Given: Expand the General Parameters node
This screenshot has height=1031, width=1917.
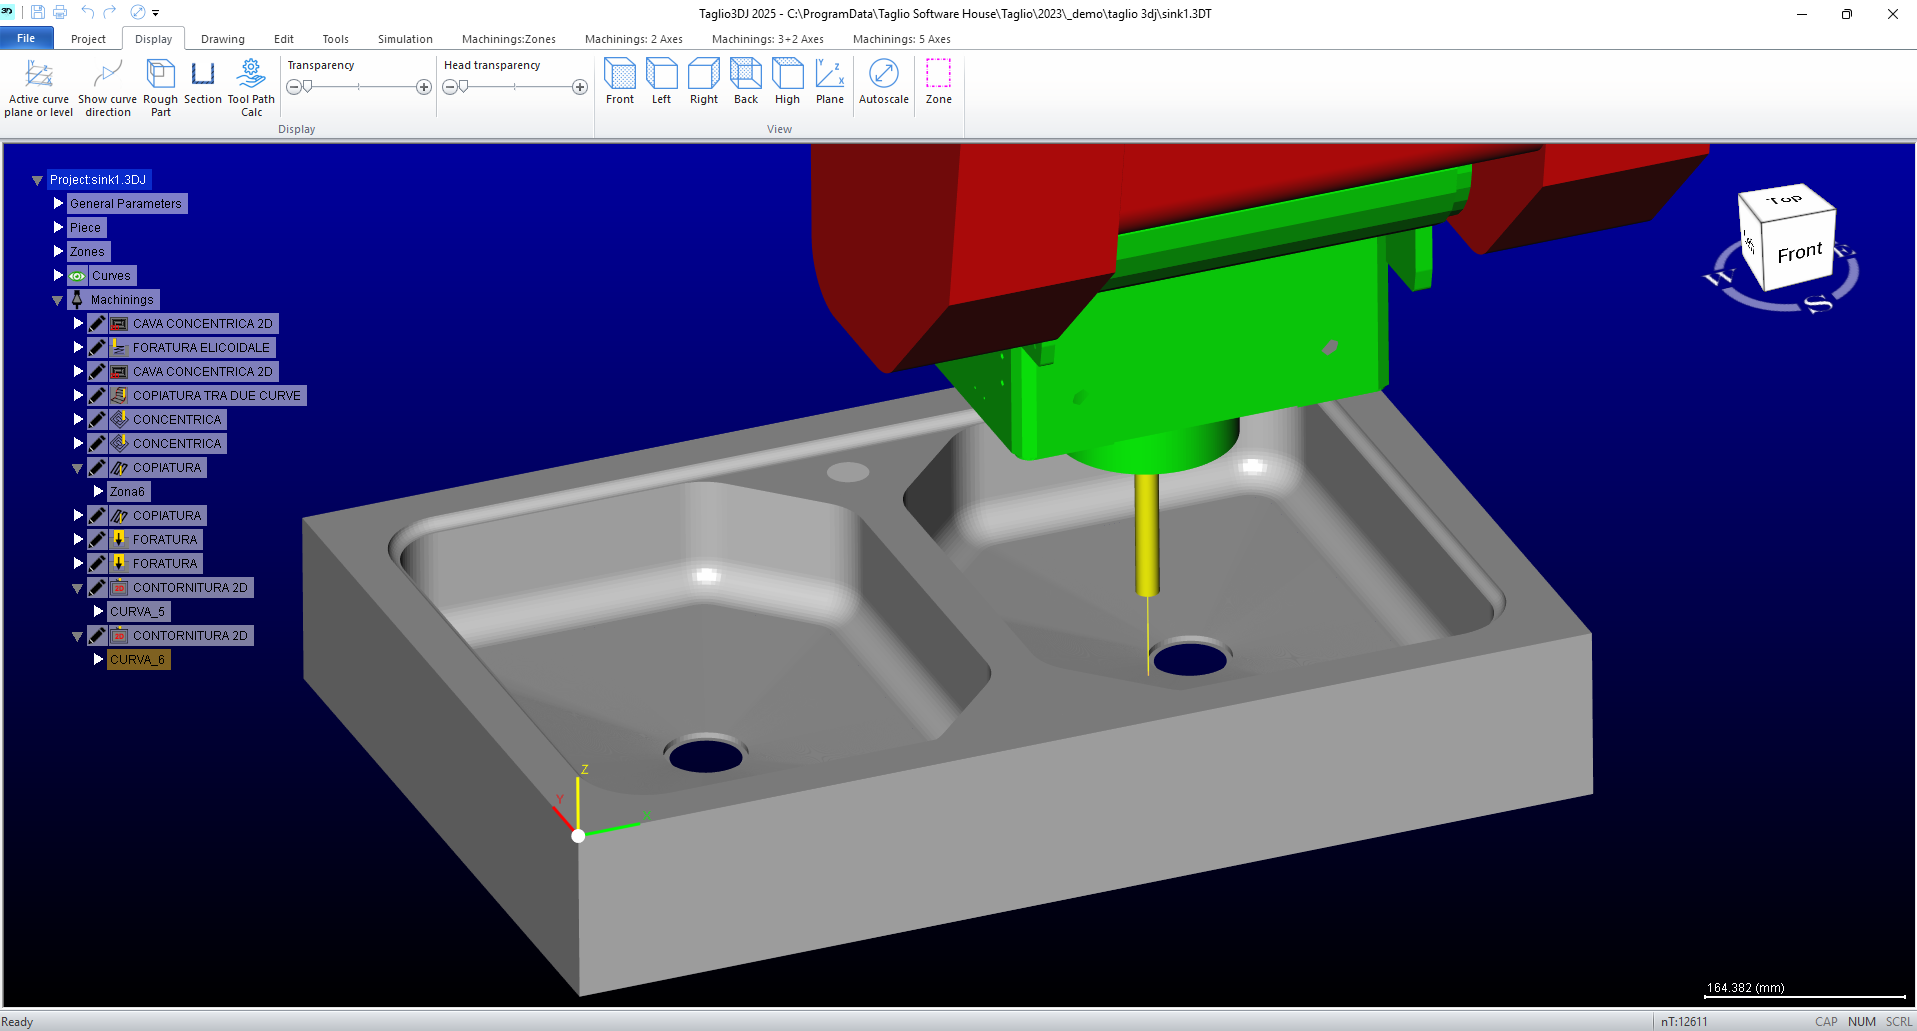Looking at the screenshot, I should pos(58,204).
